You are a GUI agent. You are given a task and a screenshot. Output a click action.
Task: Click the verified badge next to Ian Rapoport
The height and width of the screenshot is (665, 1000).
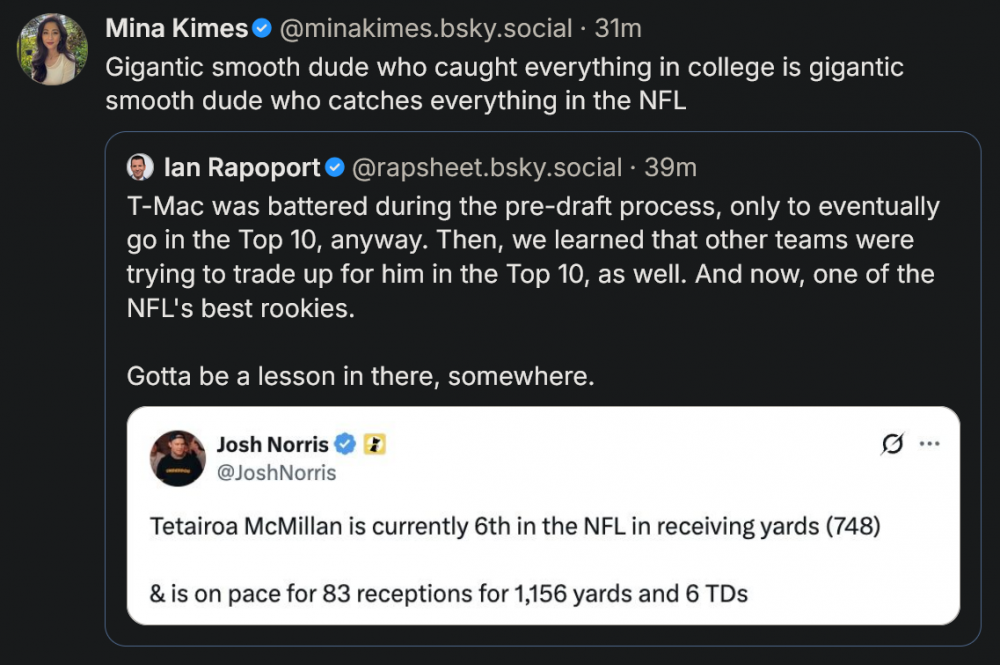pyautogui.click(x=335, y=167)
